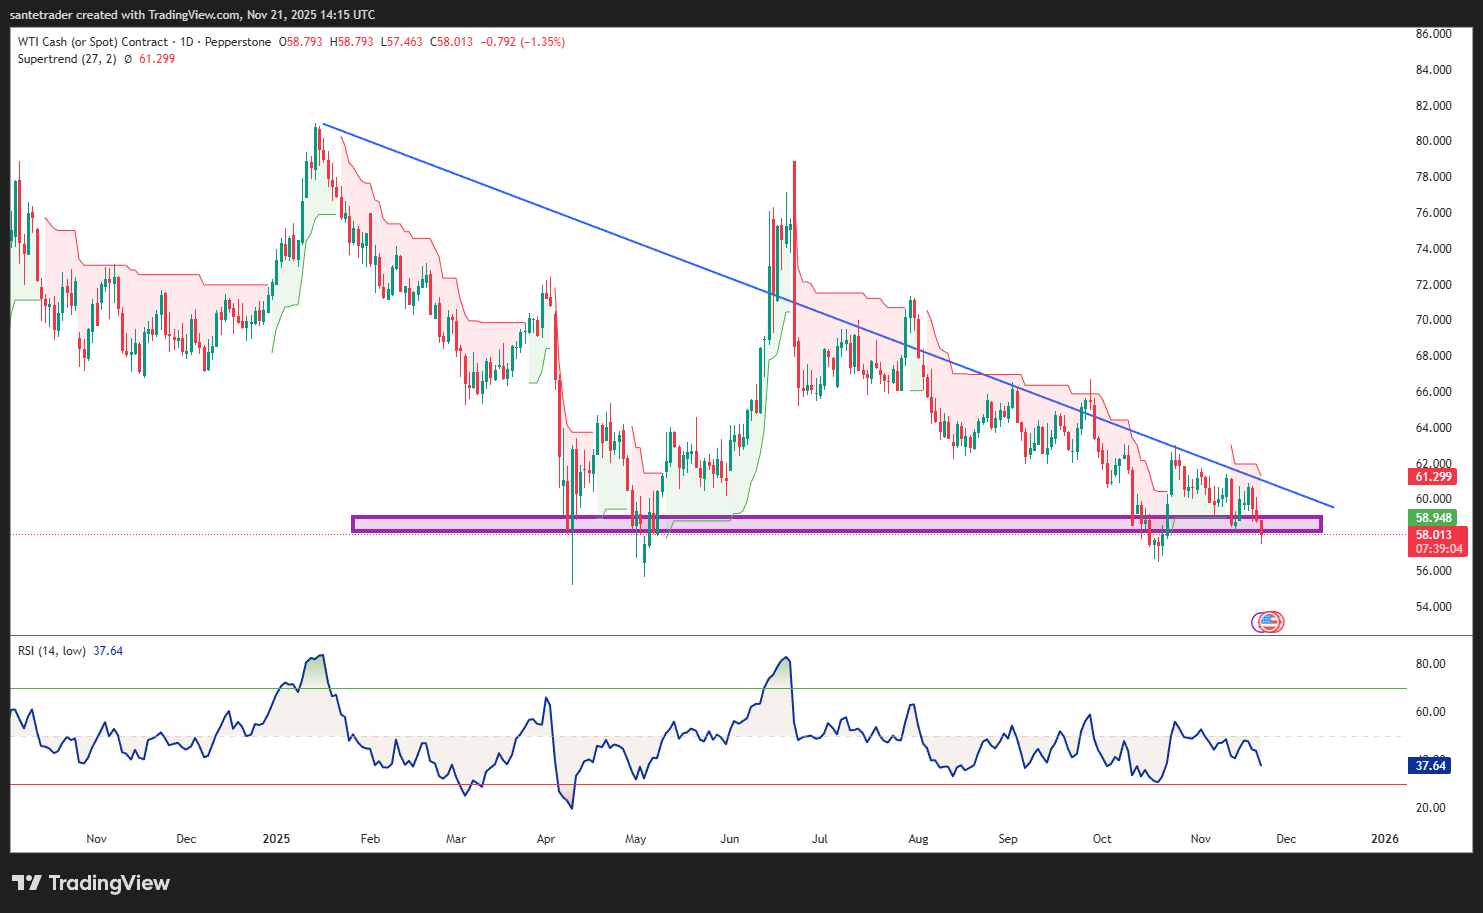The image size is (1483, 913).
Task: Click the red 61.299 Supertrend price tag
Action: pyautogui.click(x=1435, y=477)
